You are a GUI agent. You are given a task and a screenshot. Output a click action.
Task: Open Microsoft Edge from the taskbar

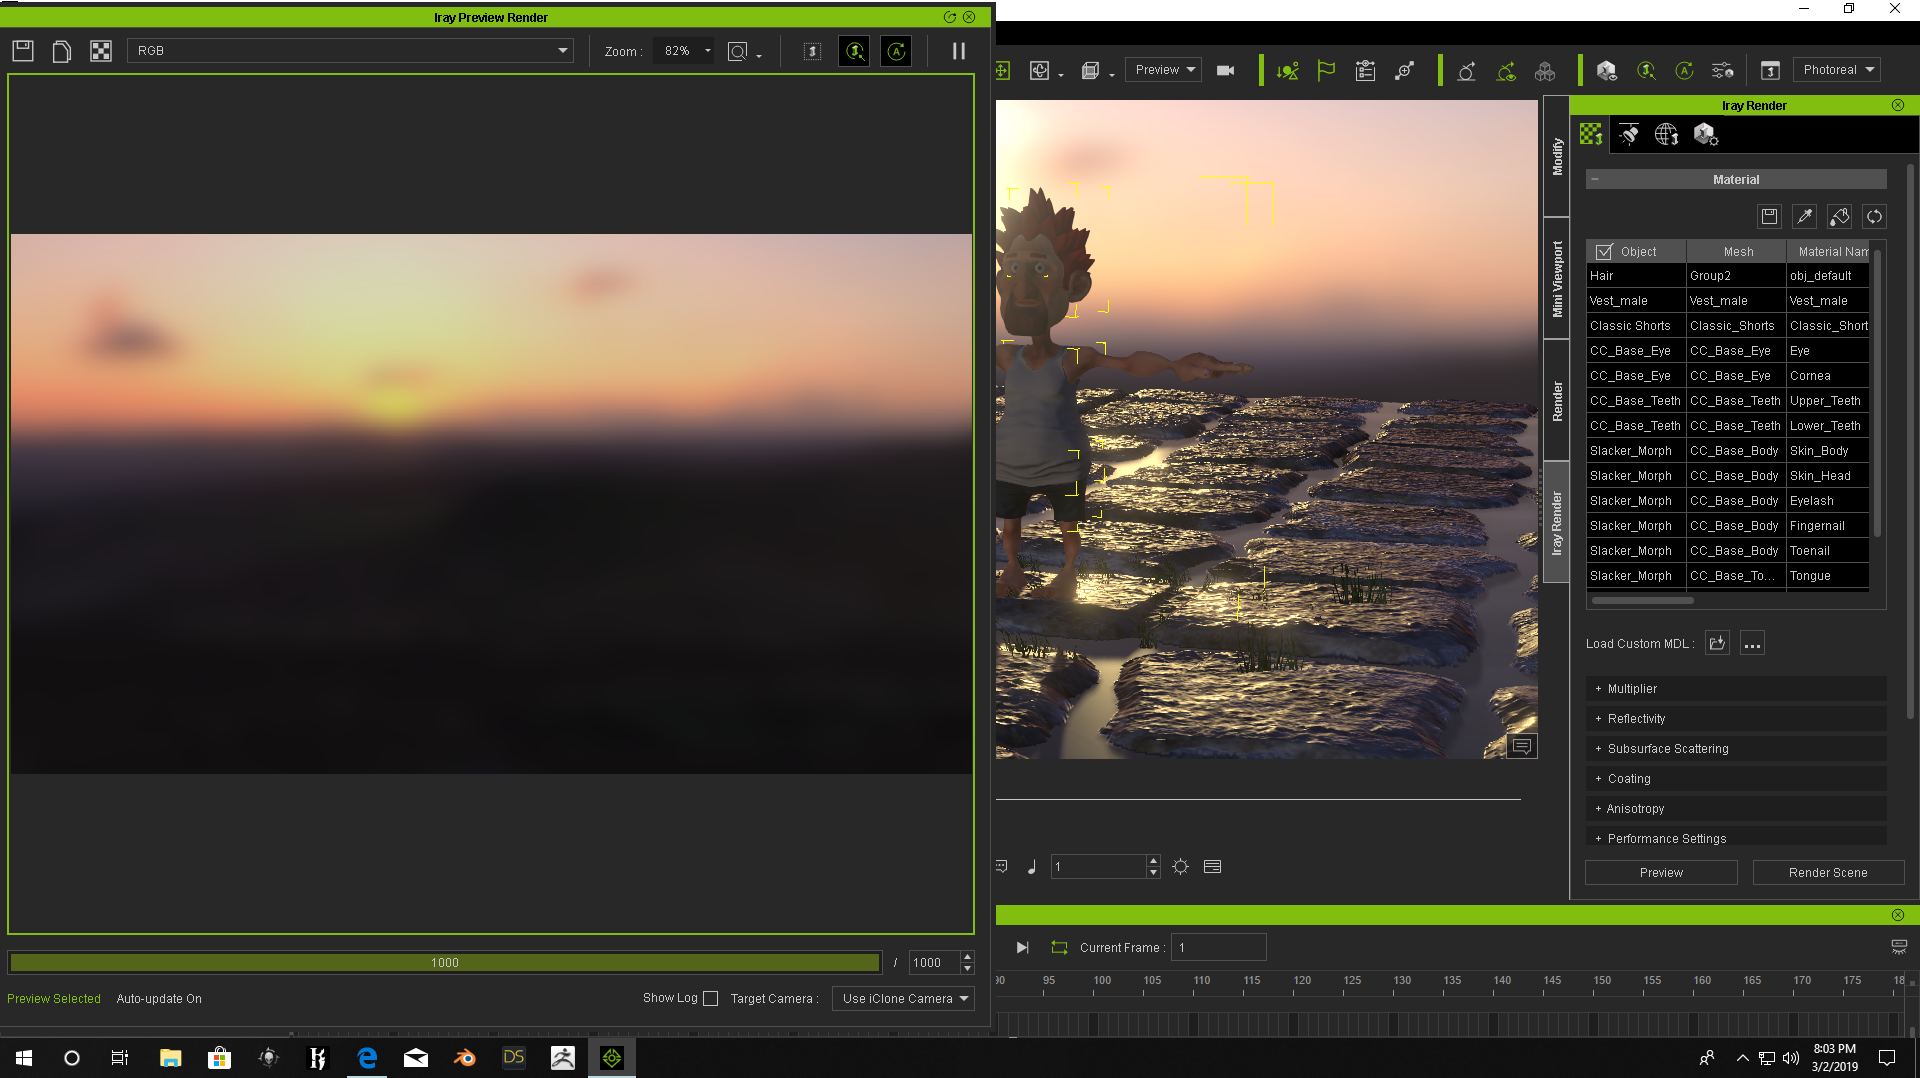(367, 1058)
